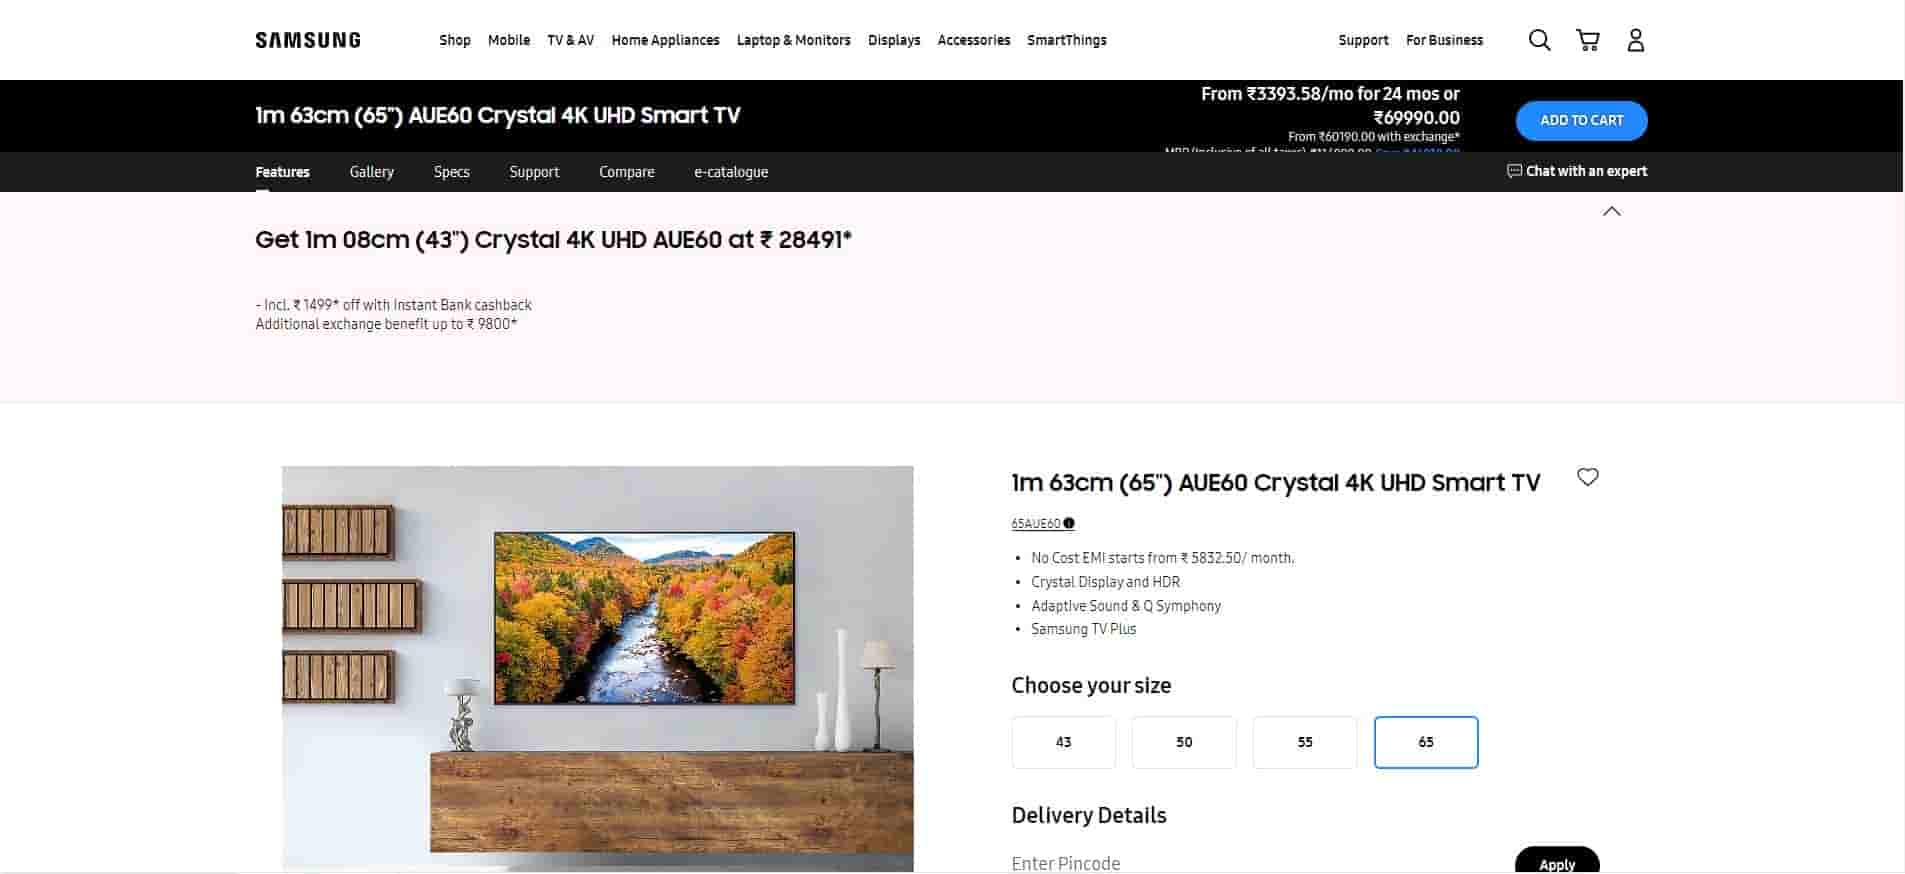Viewport: 1905px width, 874px height.
Task: Open the shopping cart icon
Action: point(1588,40)
